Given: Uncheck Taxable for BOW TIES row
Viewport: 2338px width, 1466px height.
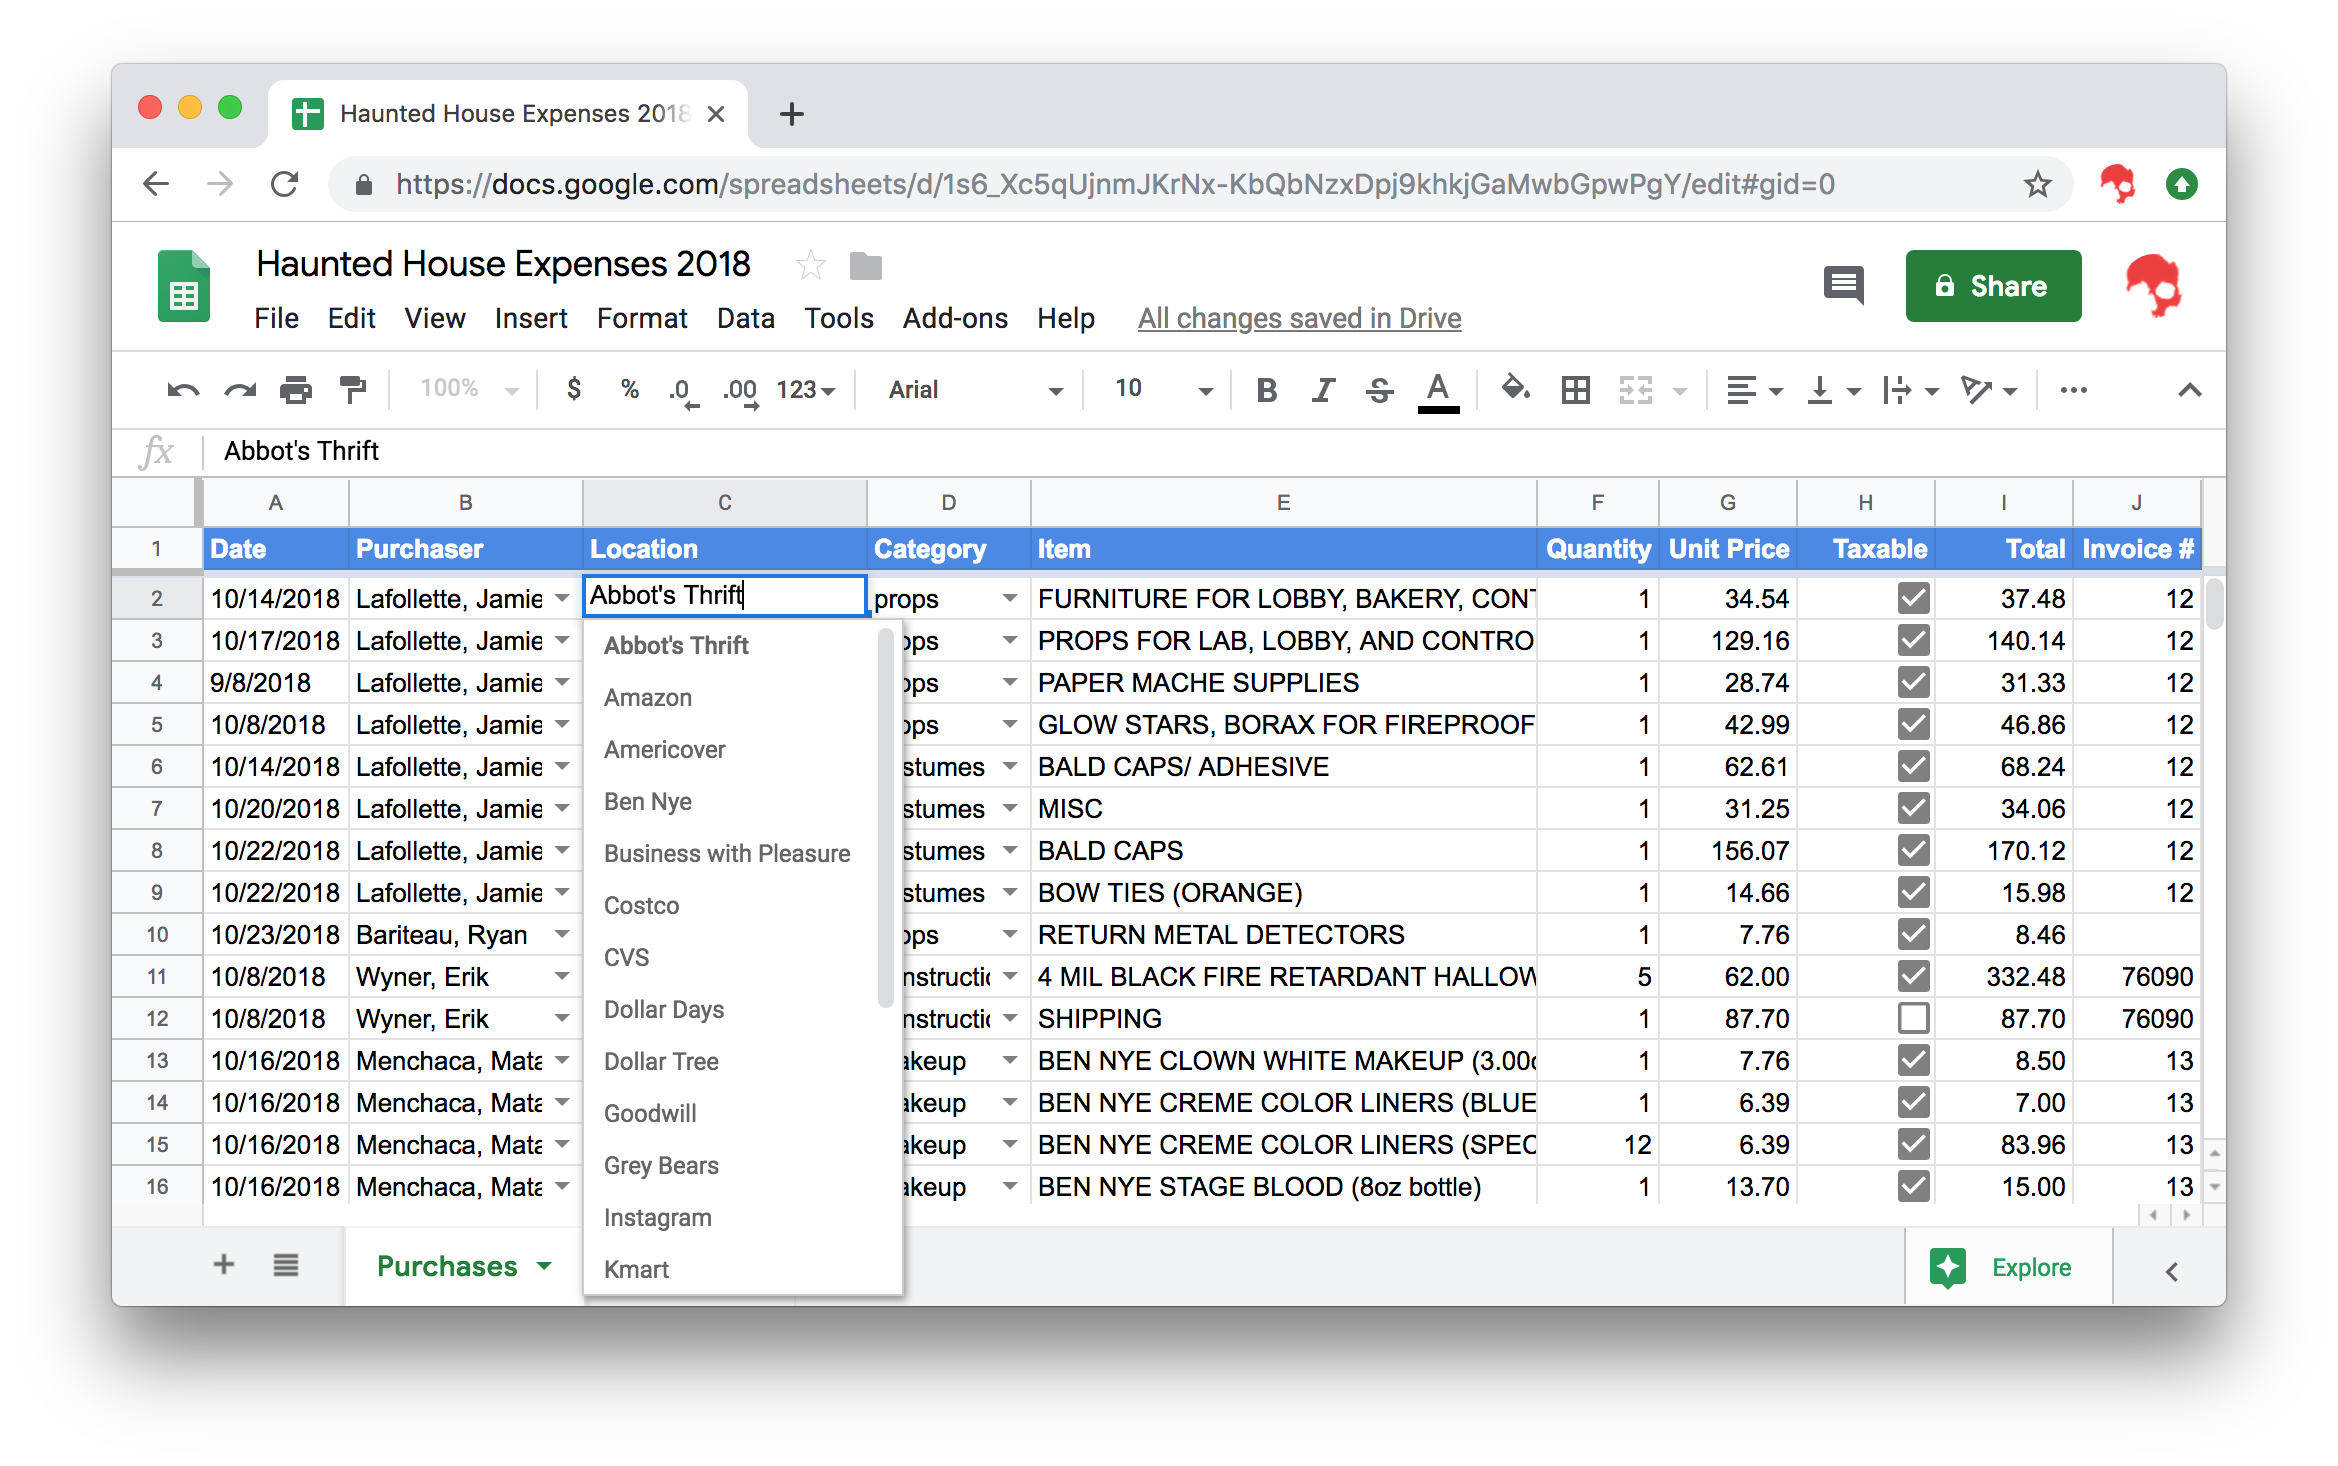Looking at the screenshot, I should point(1913,892).
